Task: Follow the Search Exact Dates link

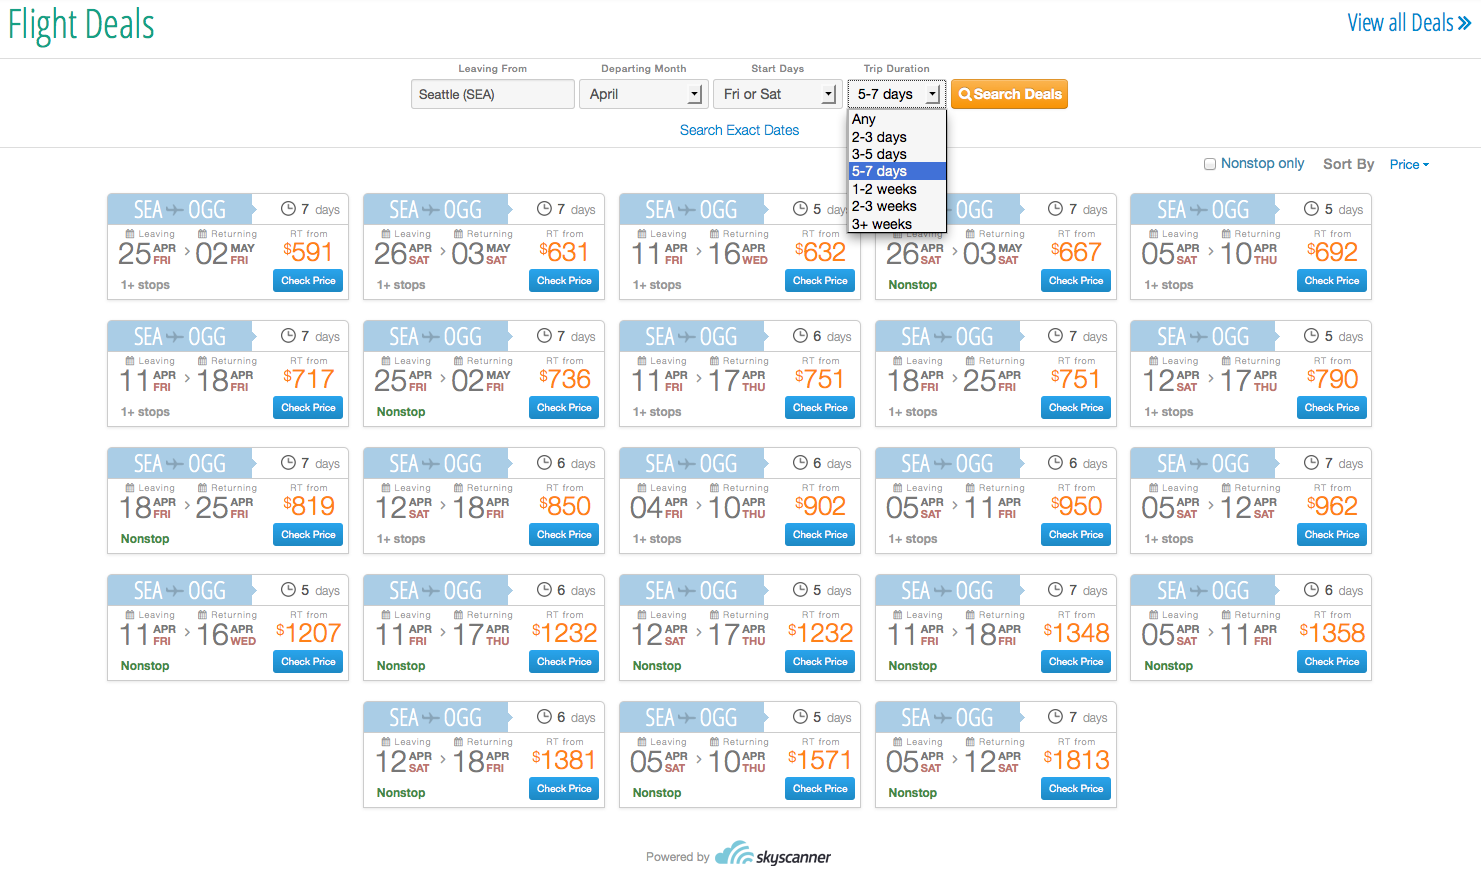Action: point(739,130)
